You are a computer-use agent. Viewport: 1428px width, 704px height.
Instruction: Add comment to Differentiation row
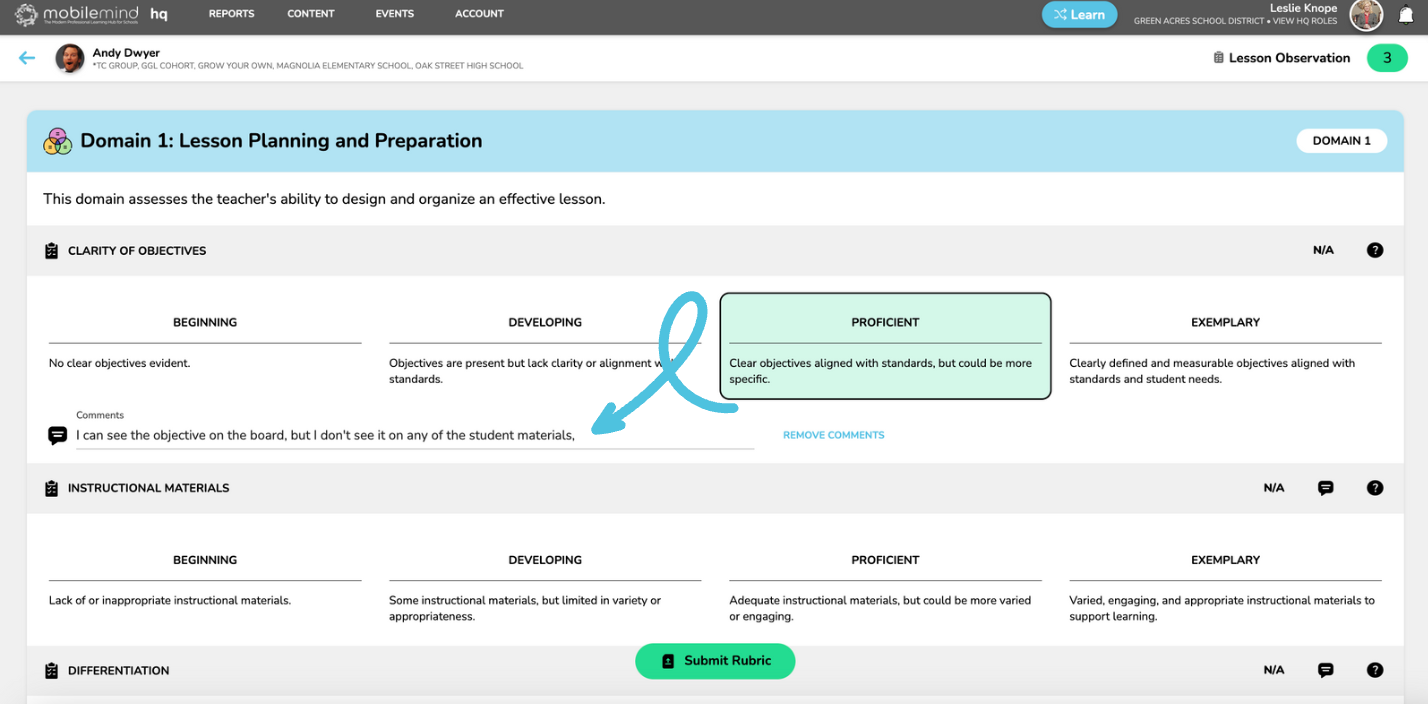click(1326, 670)
